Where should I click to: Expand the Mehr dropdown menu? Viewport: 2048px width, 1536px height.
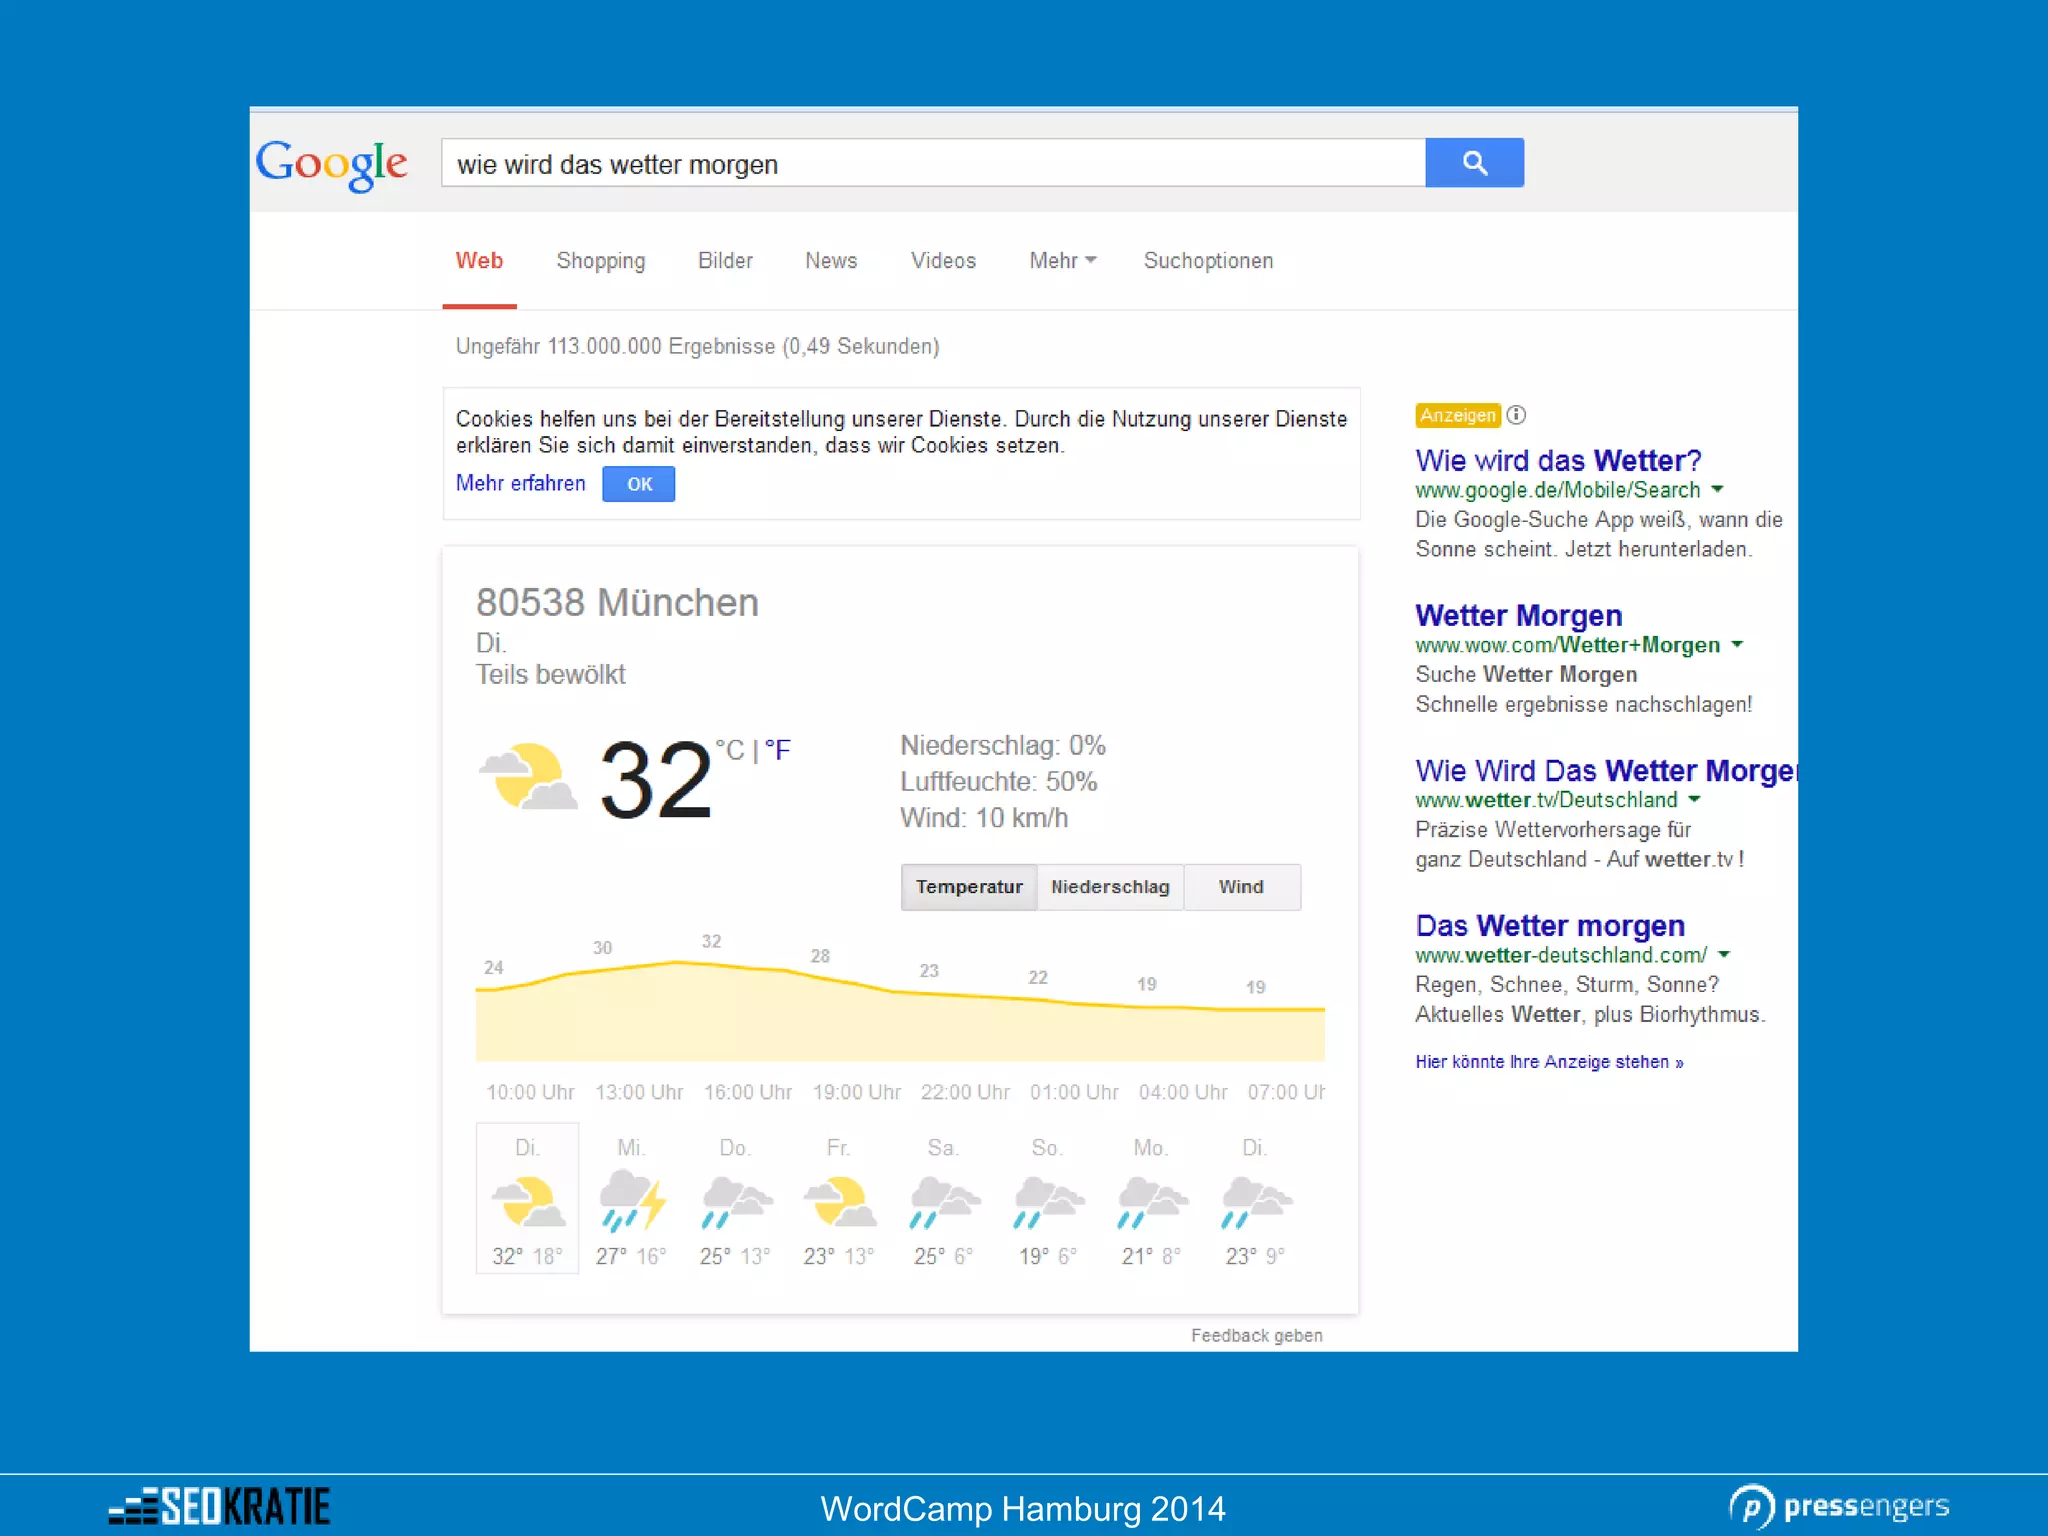coord(1062,261)
